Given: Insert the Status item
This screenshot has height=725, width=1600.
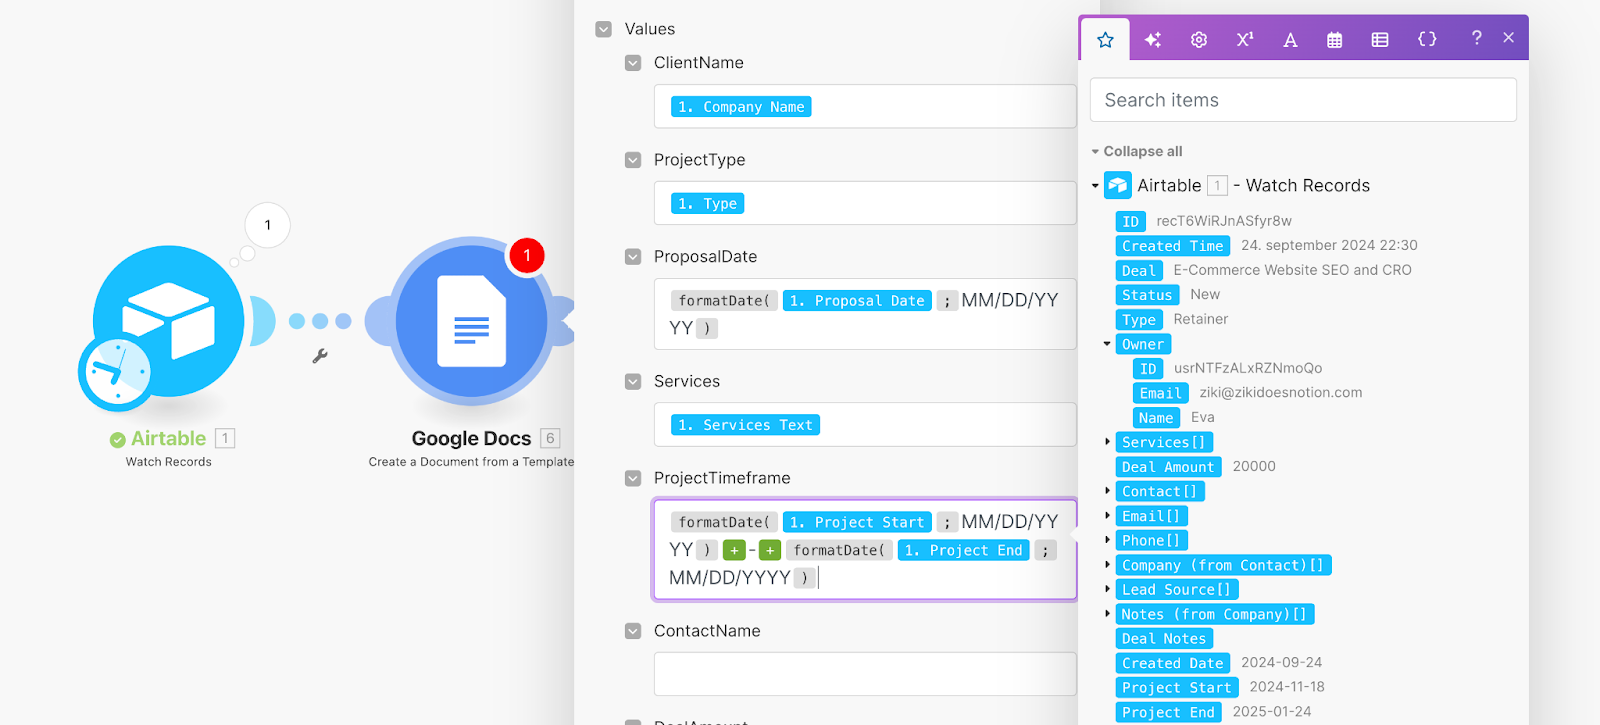Looking at the screenshot, I should tap(1147, 295).
